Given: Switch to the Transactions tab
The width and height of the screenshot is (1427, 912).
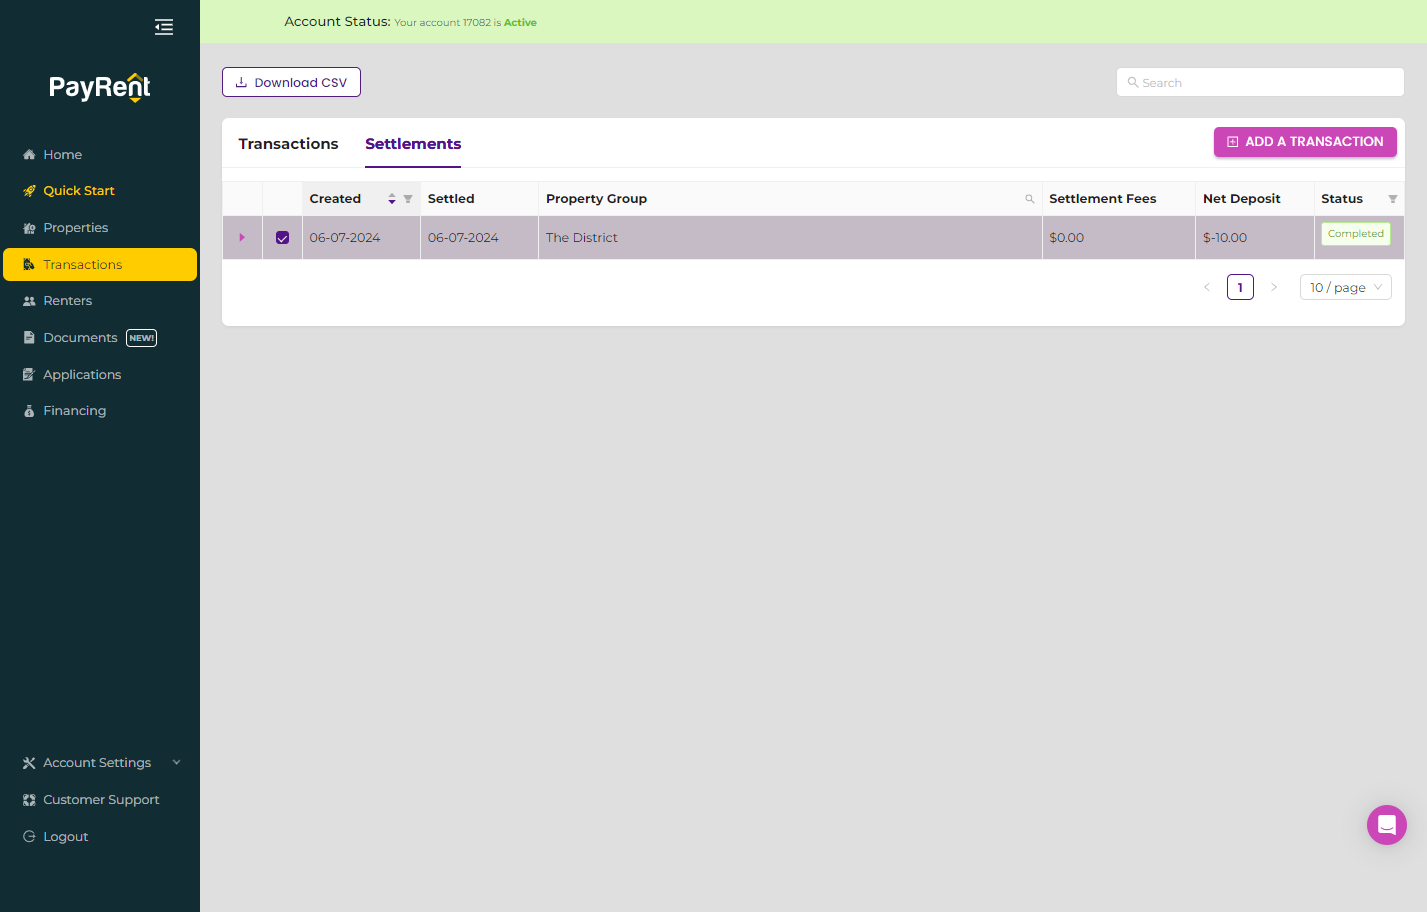Looking at the screenshot, I should (288, 144).
